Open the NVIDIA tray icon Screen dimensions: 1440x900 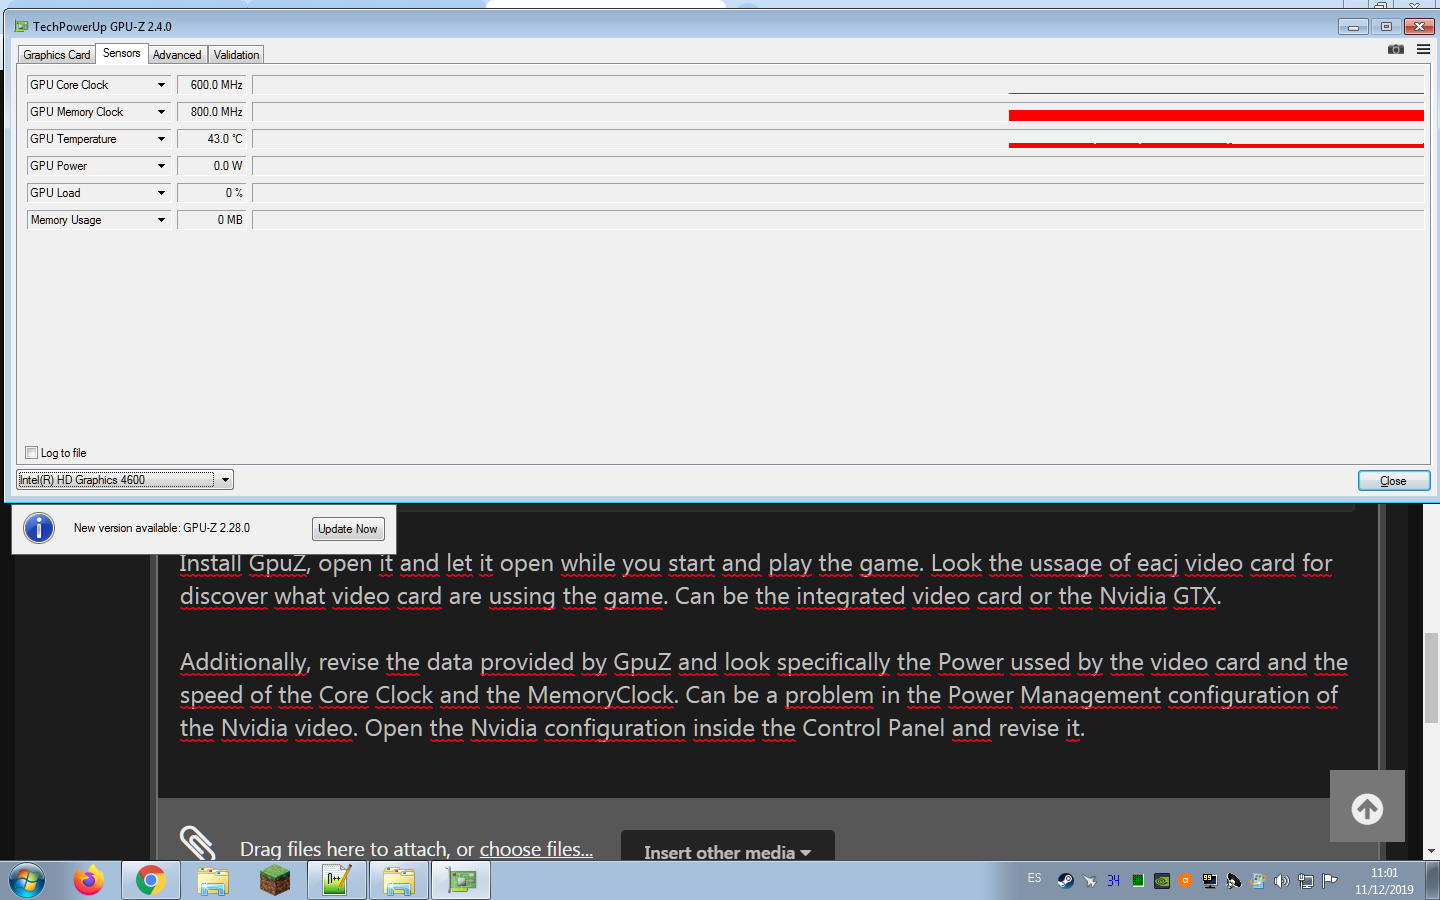click(1162, 881)
